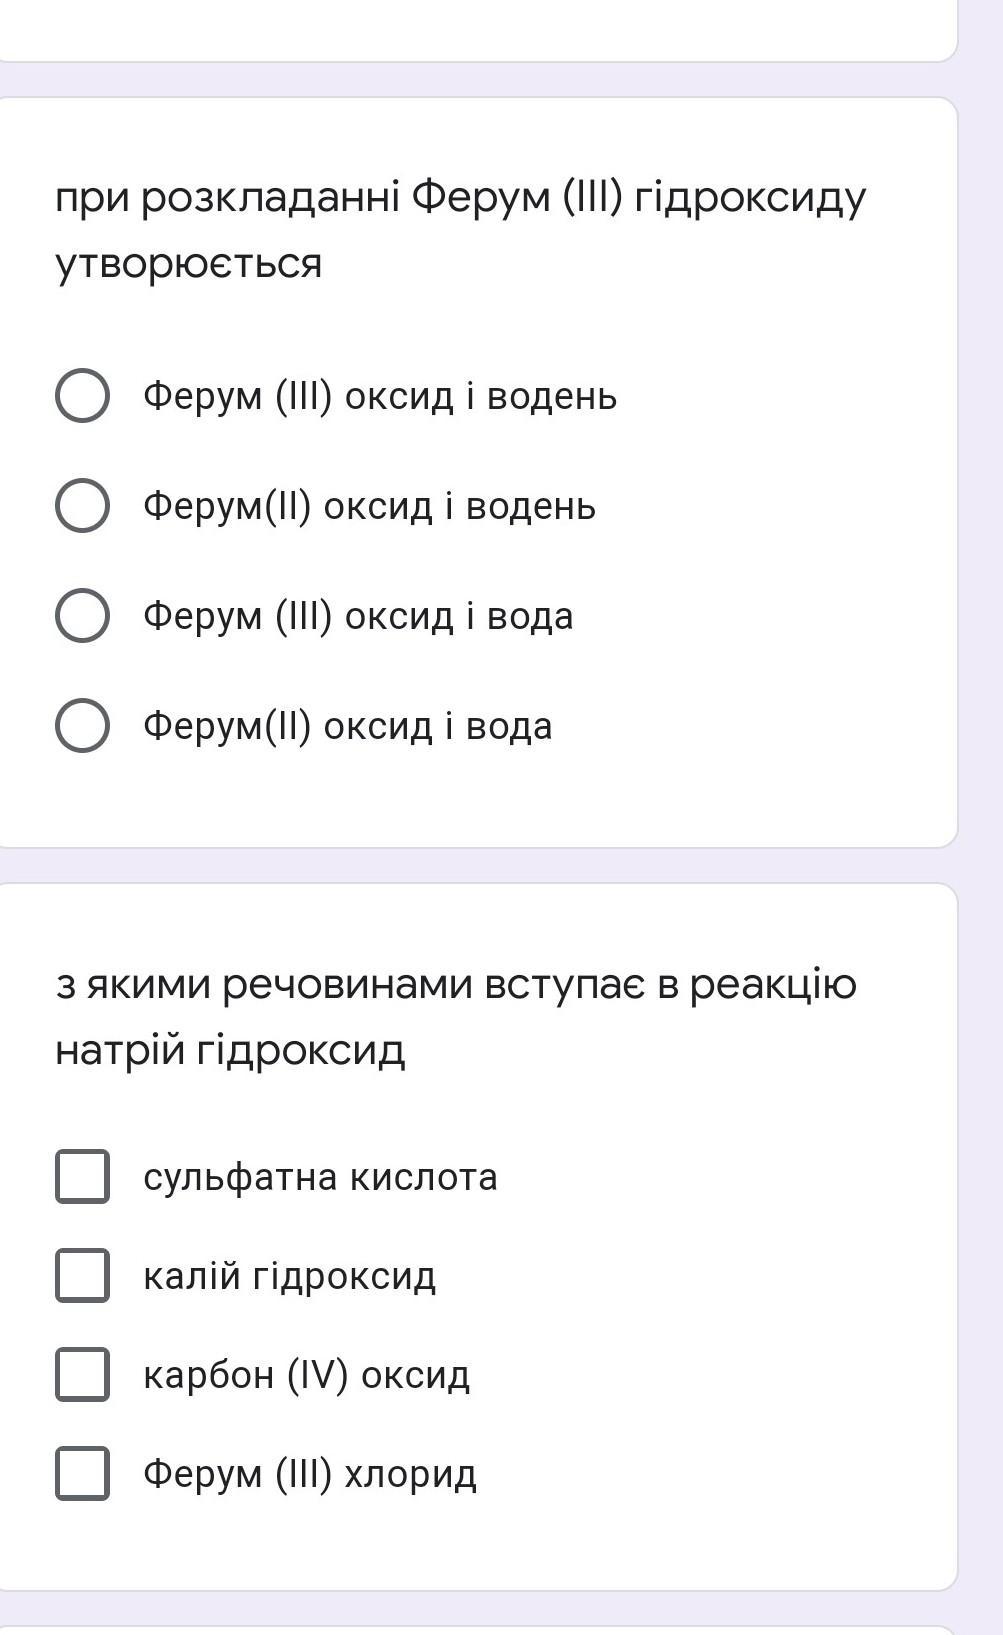Screen dimensions: 1003x1635
Task: Click the label text 'Ферум (III) оксид і вода'
Action: (358, 616)
